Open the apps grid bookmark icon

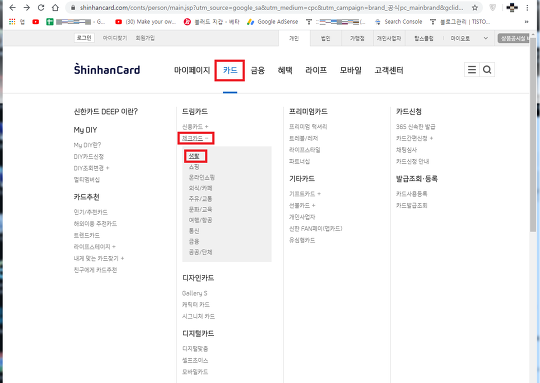tap(12, 22)
